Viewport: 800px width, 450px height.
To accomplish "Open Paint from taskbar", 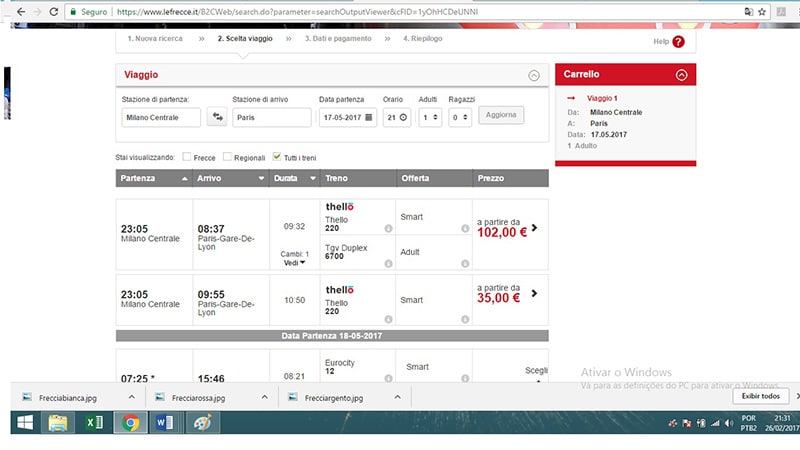I will click(x=203, y=422).
